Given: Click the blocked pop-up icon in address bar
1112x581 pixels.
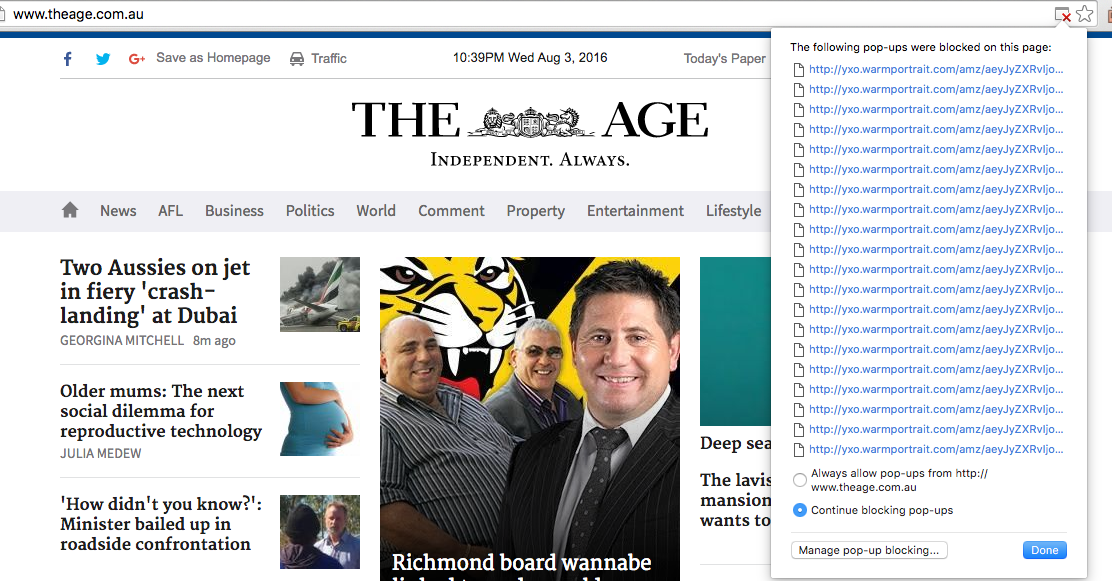Looking at the screenshot, I should [x=1062, y=14].
